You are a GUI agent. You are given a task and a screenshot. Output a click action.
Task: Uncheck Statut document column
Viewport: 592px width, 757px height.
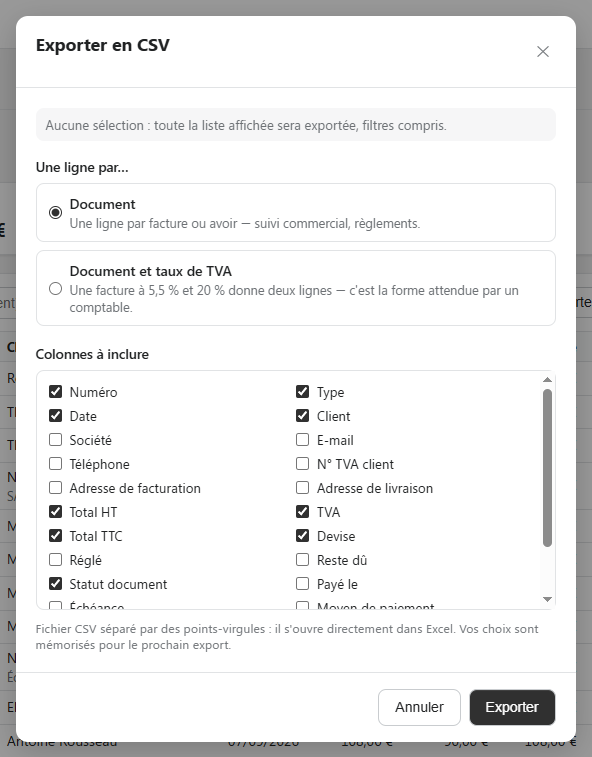click(56, 584)
